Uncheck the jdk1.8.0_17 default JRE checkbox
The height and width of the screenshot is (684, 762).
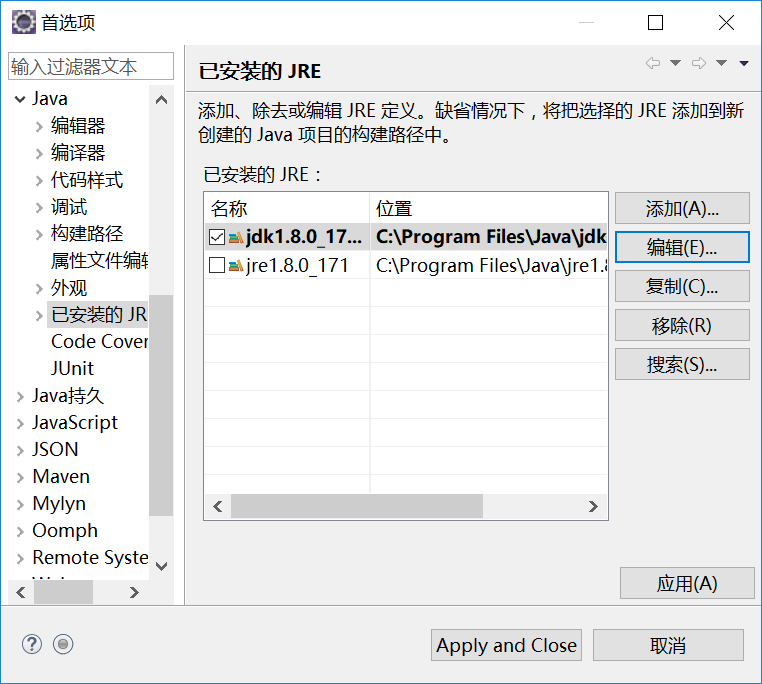[217, 237]
